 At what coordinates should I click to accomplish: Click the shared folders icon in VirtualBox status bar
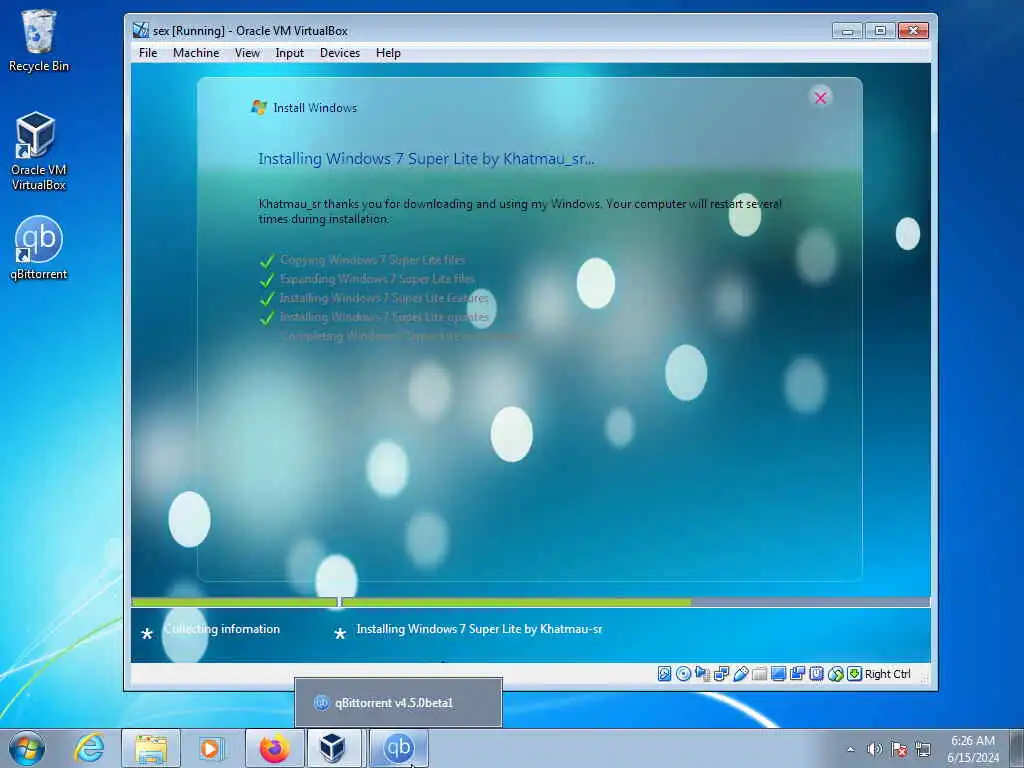tap(759, 674)
